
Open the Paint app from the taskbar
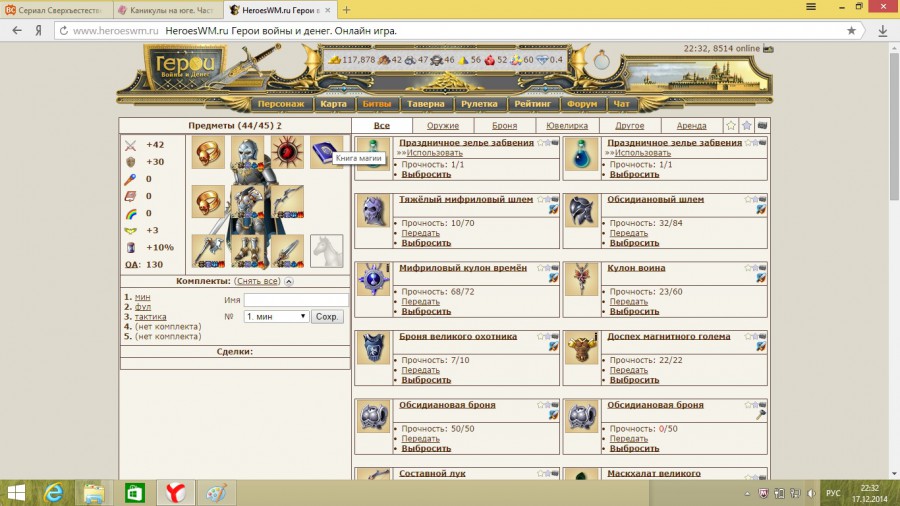pyautogui.click(x=216, y=493)
